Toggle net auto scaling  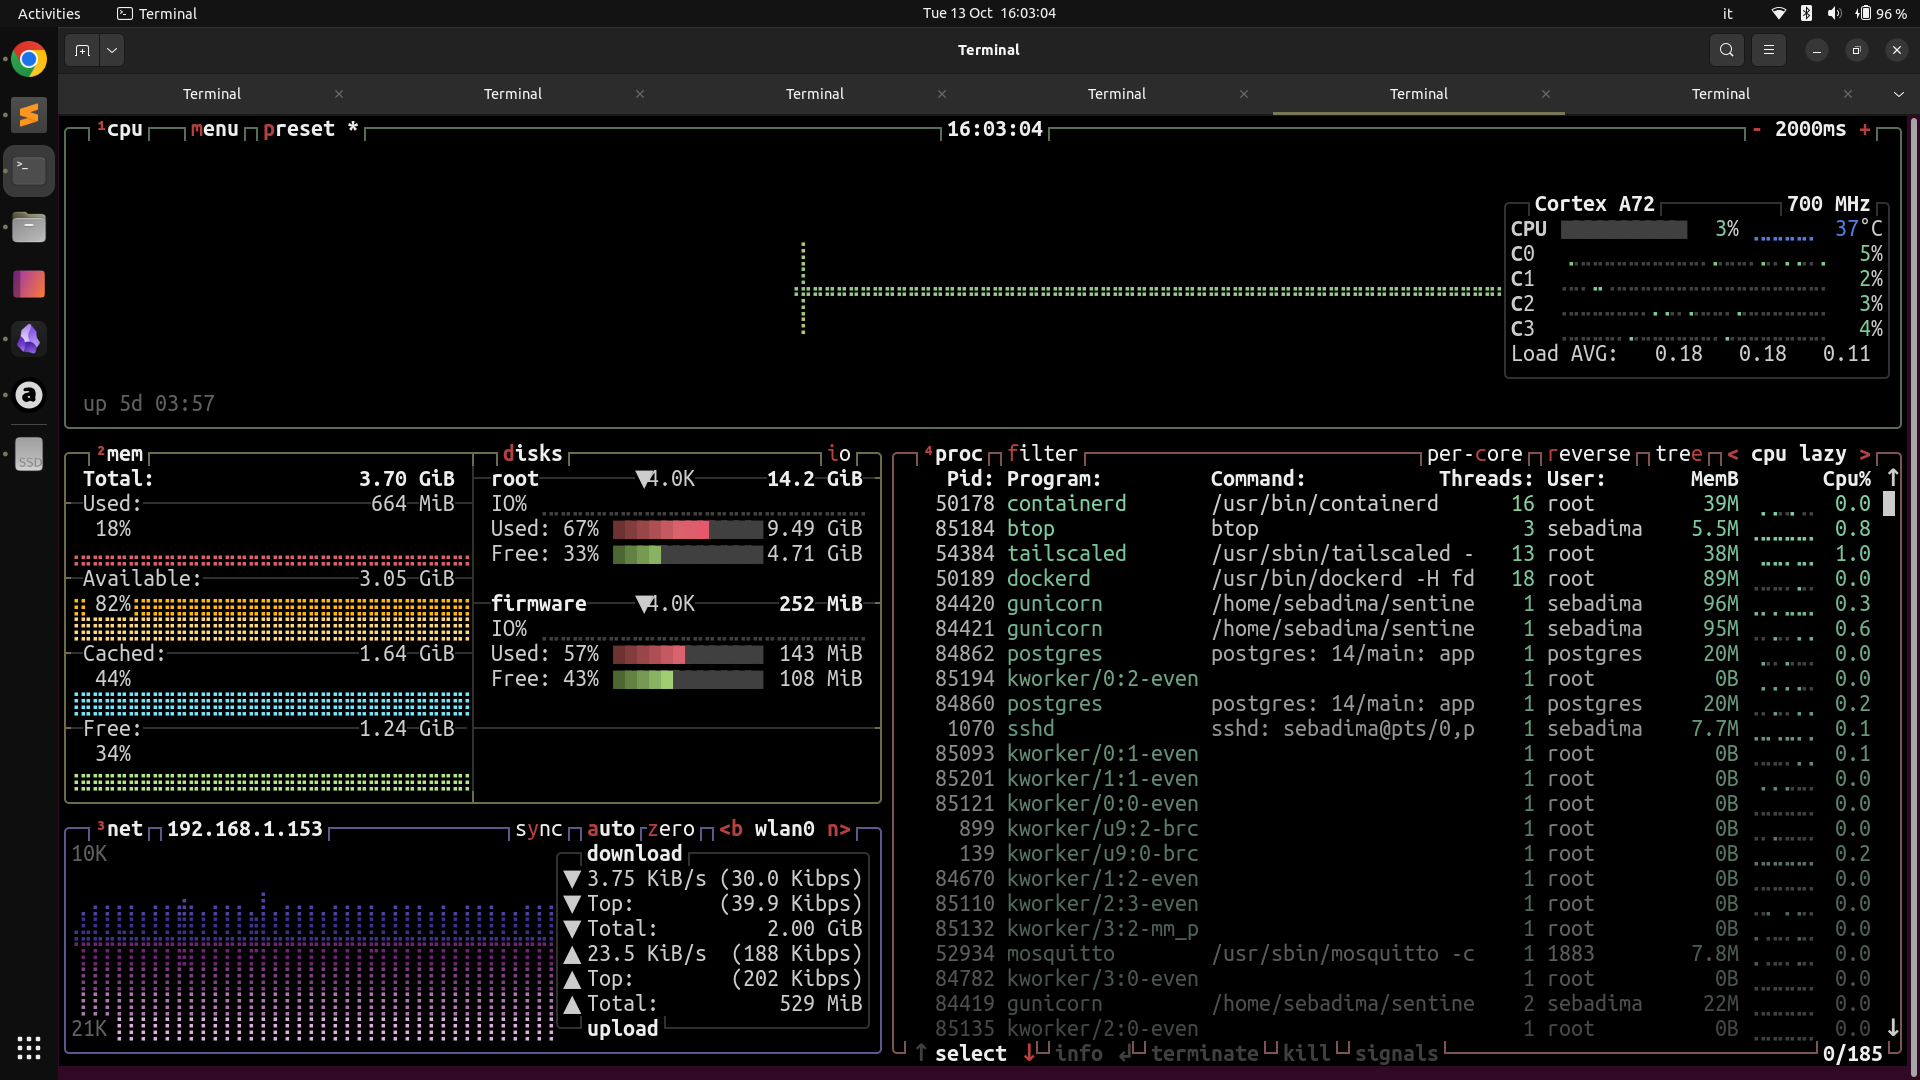(610, 829)
